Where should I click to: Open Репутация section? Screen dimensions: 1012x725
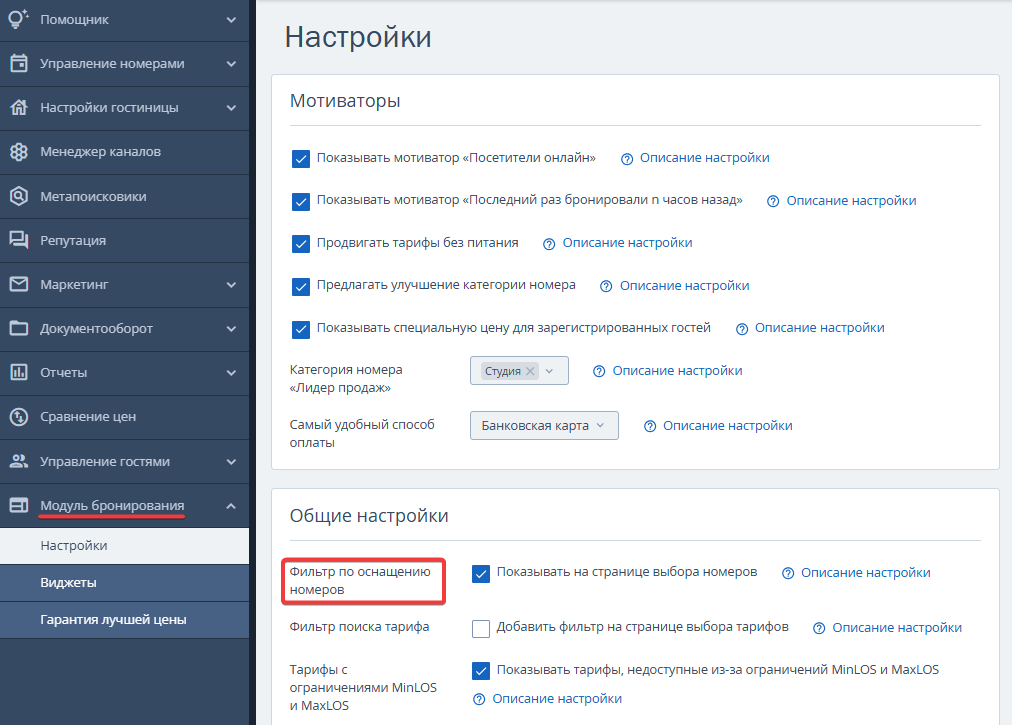pyautogui.click(x=125, y=240)
